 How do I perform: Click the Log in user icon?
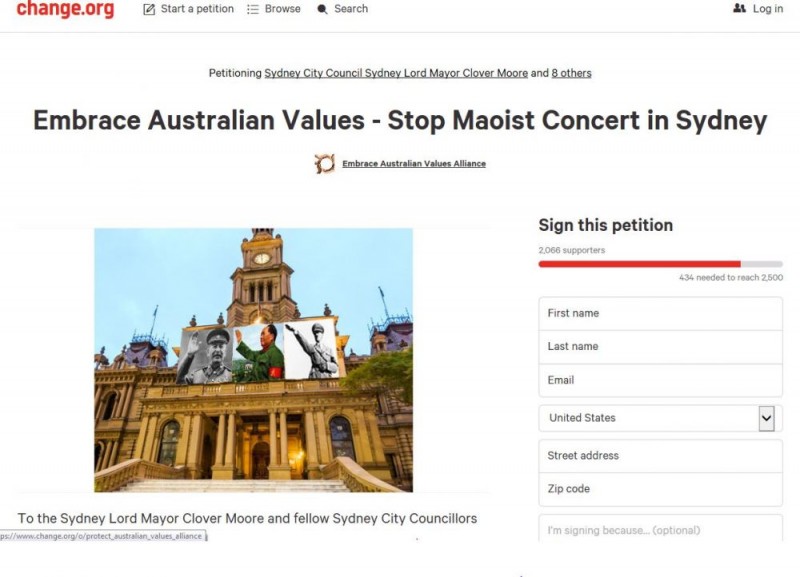[739, 8]
